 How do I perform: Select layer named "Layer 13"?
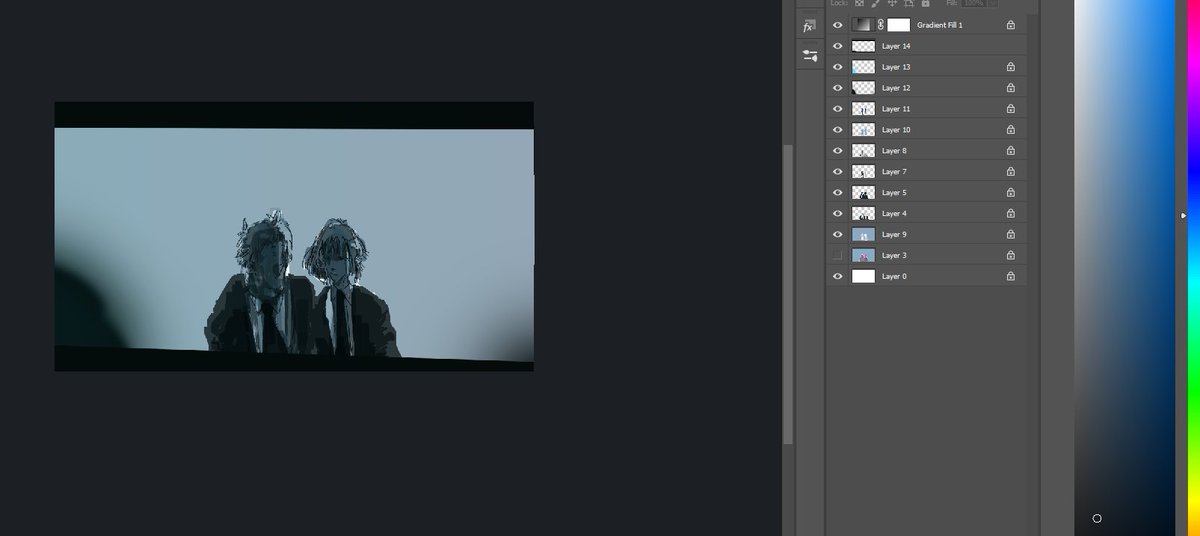tap(896, 67)
